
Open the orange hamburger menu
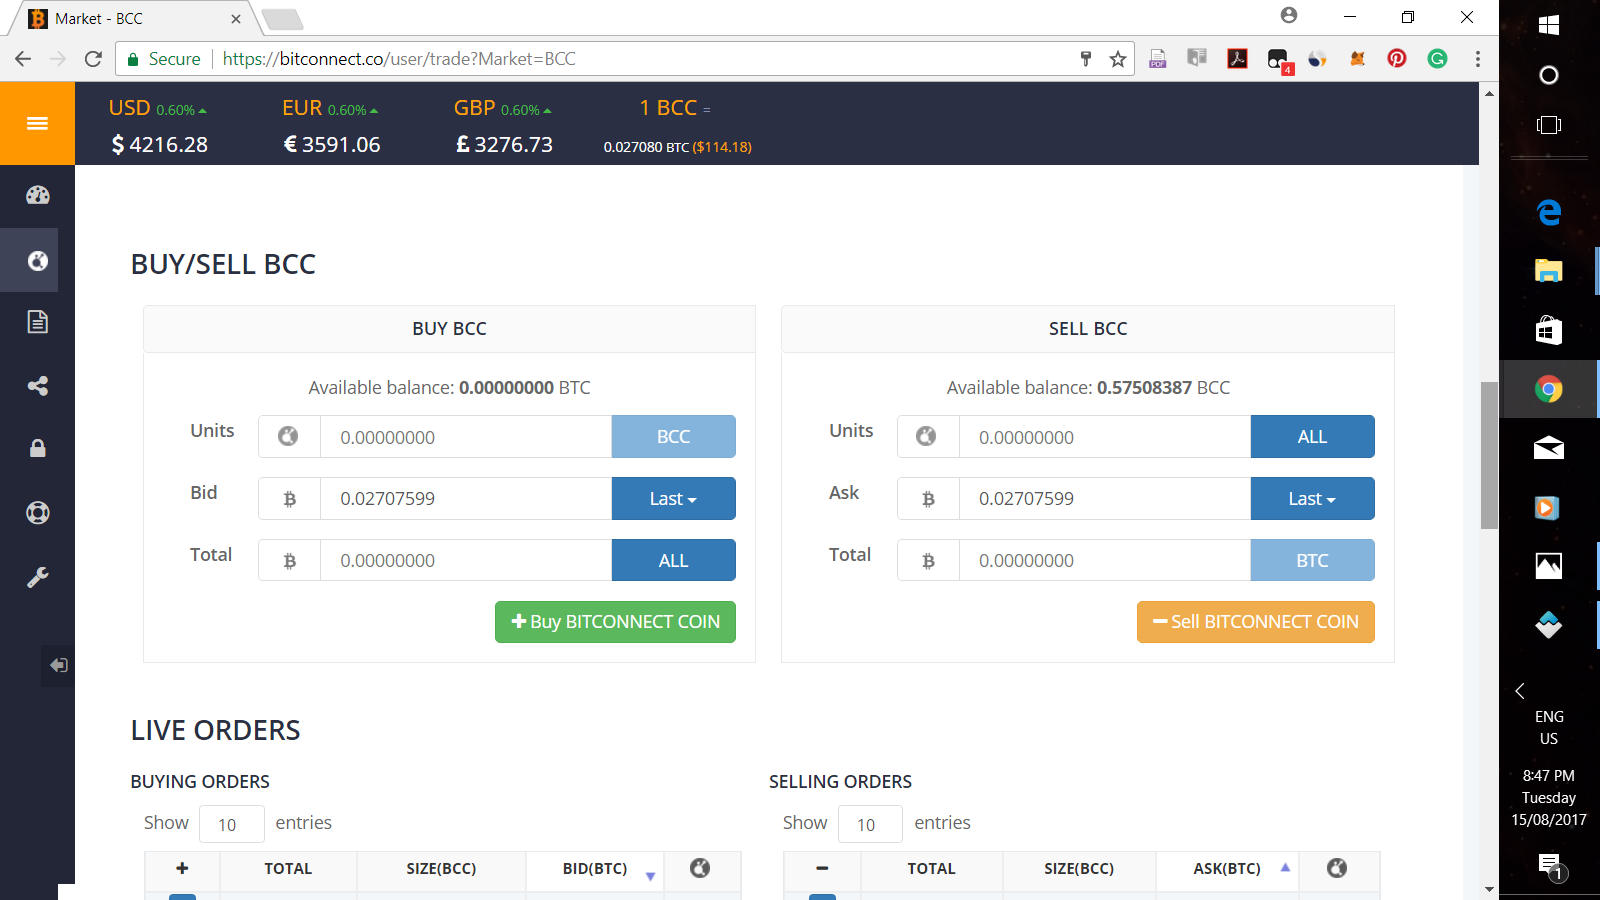pos(37,123)
